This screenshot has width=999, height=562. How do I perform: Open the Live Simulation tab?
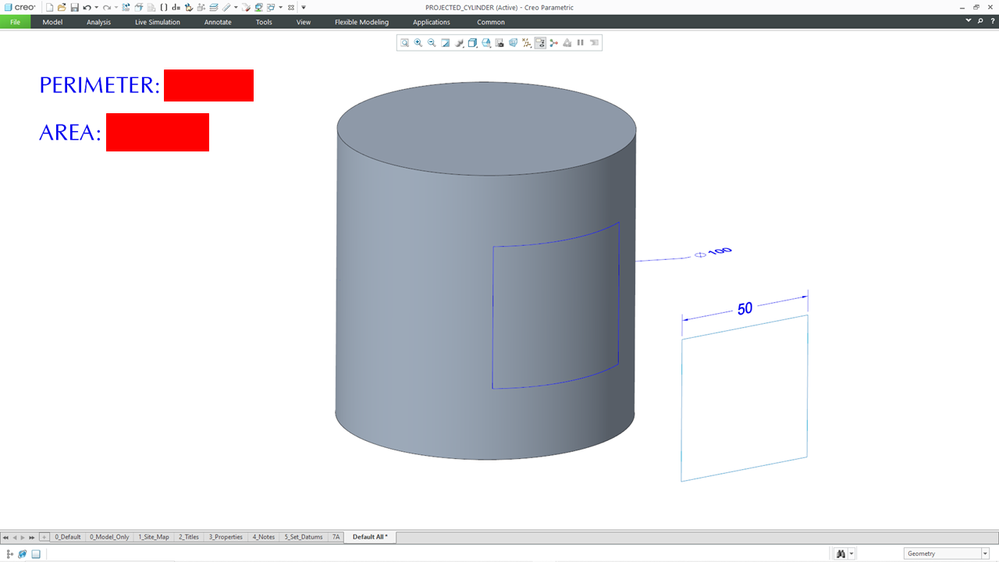click(x=157, y=22)
